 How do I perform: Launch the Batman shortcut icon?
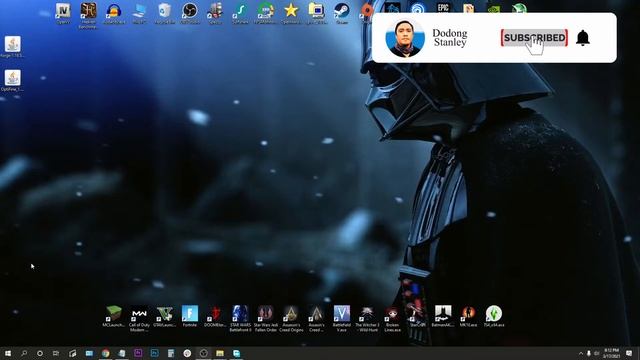(x=443, y=316)
